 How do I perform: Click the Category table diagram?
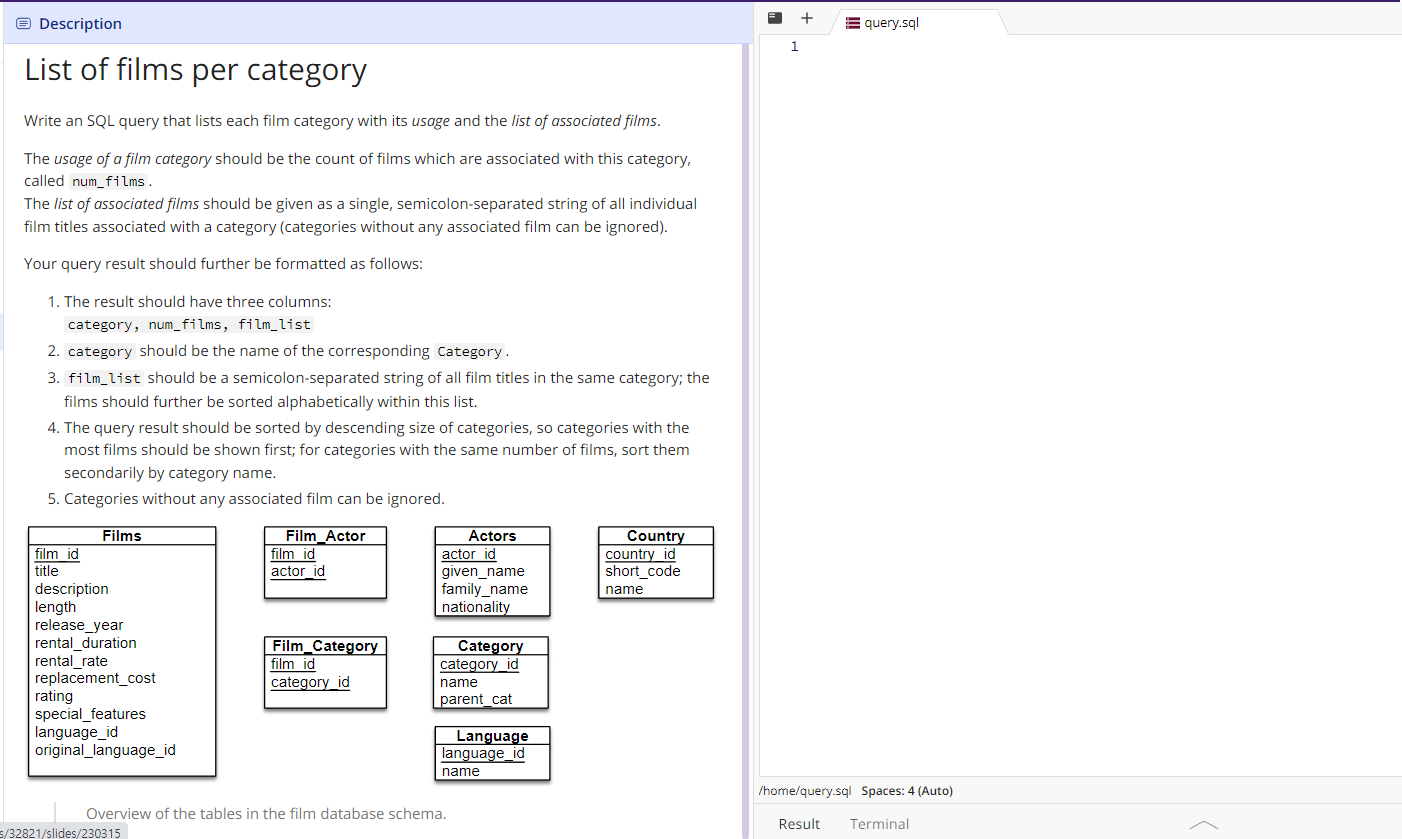[x=490, y=672]
